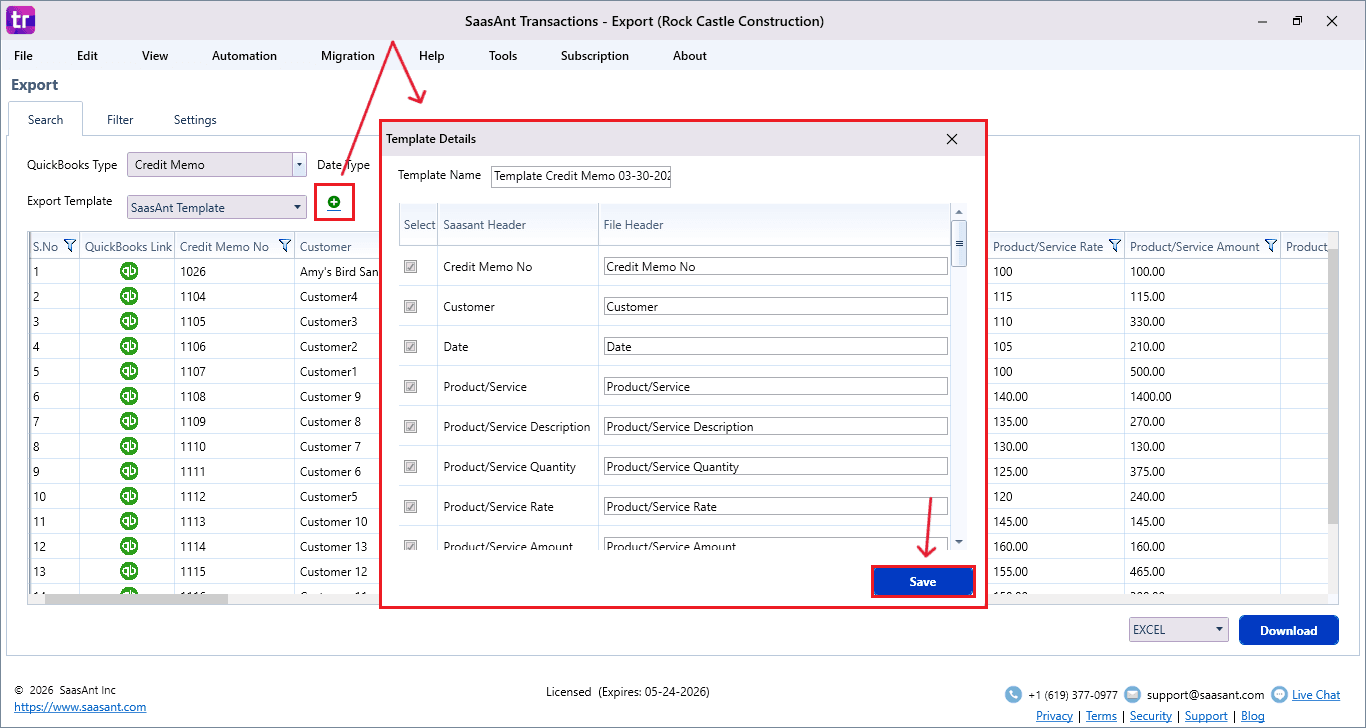Click the Product/Service Amount filter icon
1366x728 pixels.
pos(1270,246)
